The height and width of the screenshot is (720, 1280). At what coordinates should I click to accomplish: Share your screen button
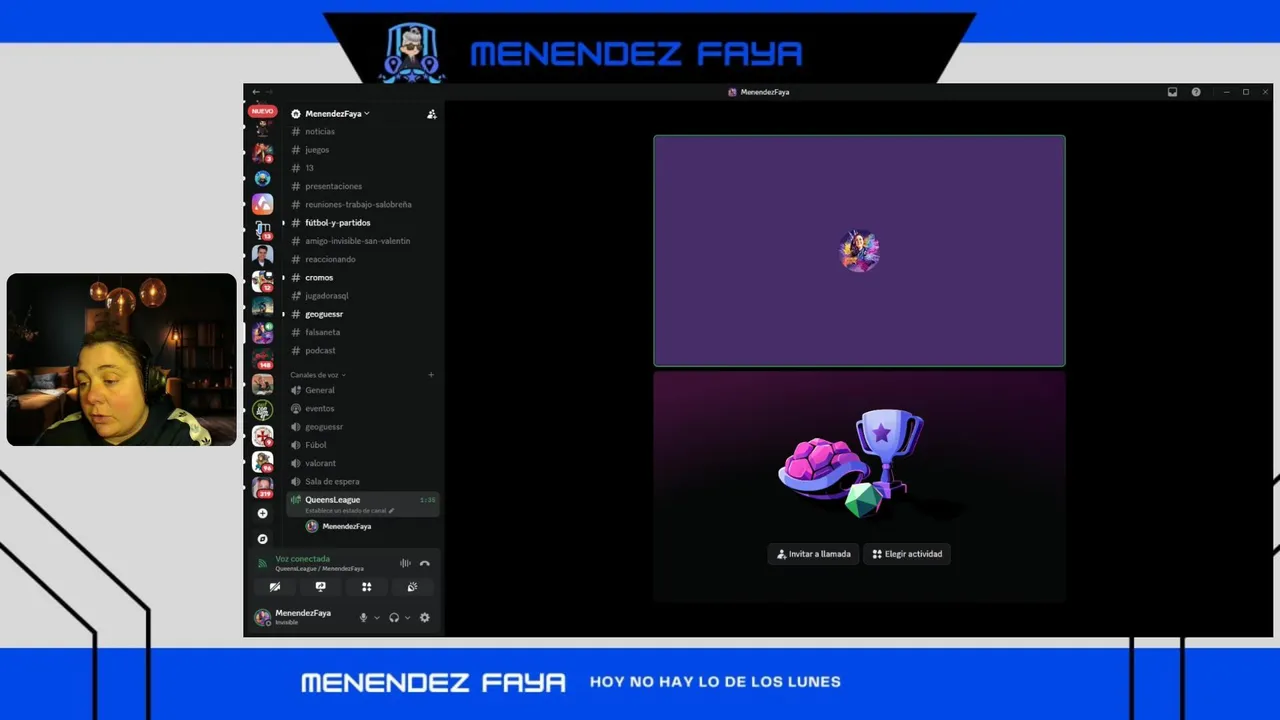click(320, 587)
